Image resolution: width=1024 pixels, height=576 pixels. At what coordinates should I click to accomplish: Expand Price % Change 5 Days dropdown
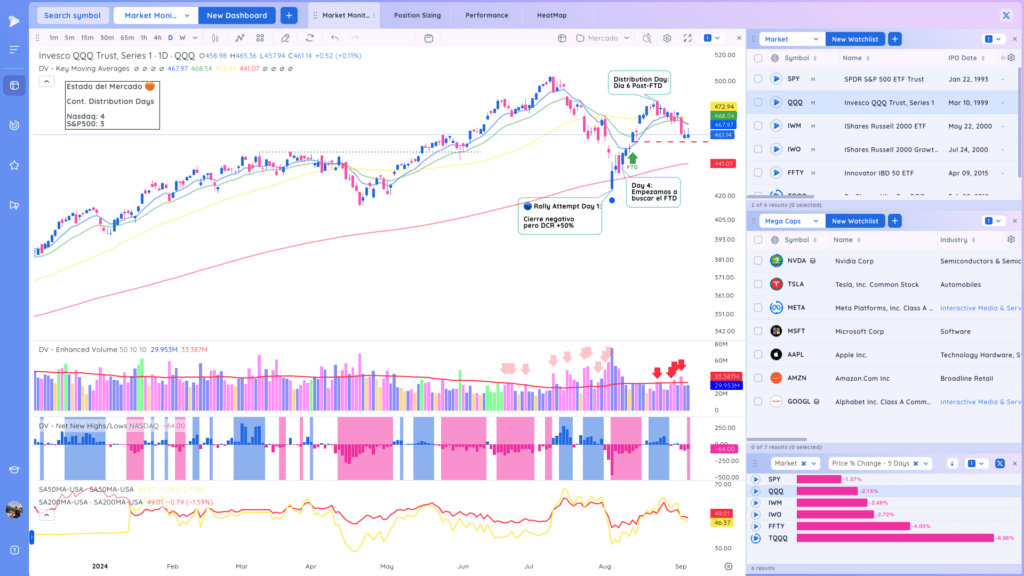879,463
